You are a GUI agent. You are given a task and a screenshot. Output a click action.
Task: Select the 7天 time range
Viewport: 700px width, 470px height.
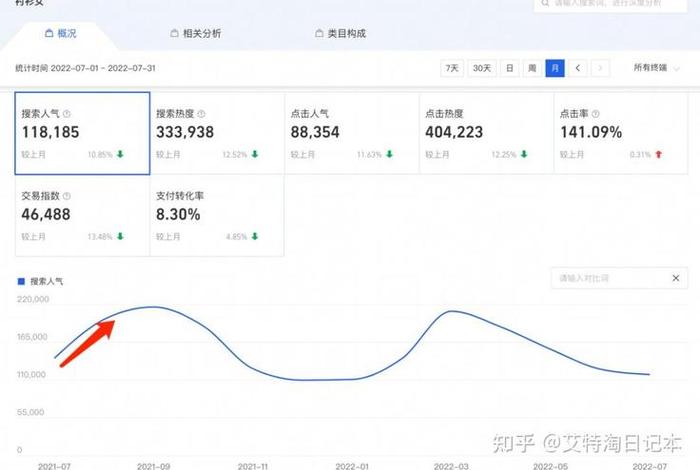[x=452, y=68]
